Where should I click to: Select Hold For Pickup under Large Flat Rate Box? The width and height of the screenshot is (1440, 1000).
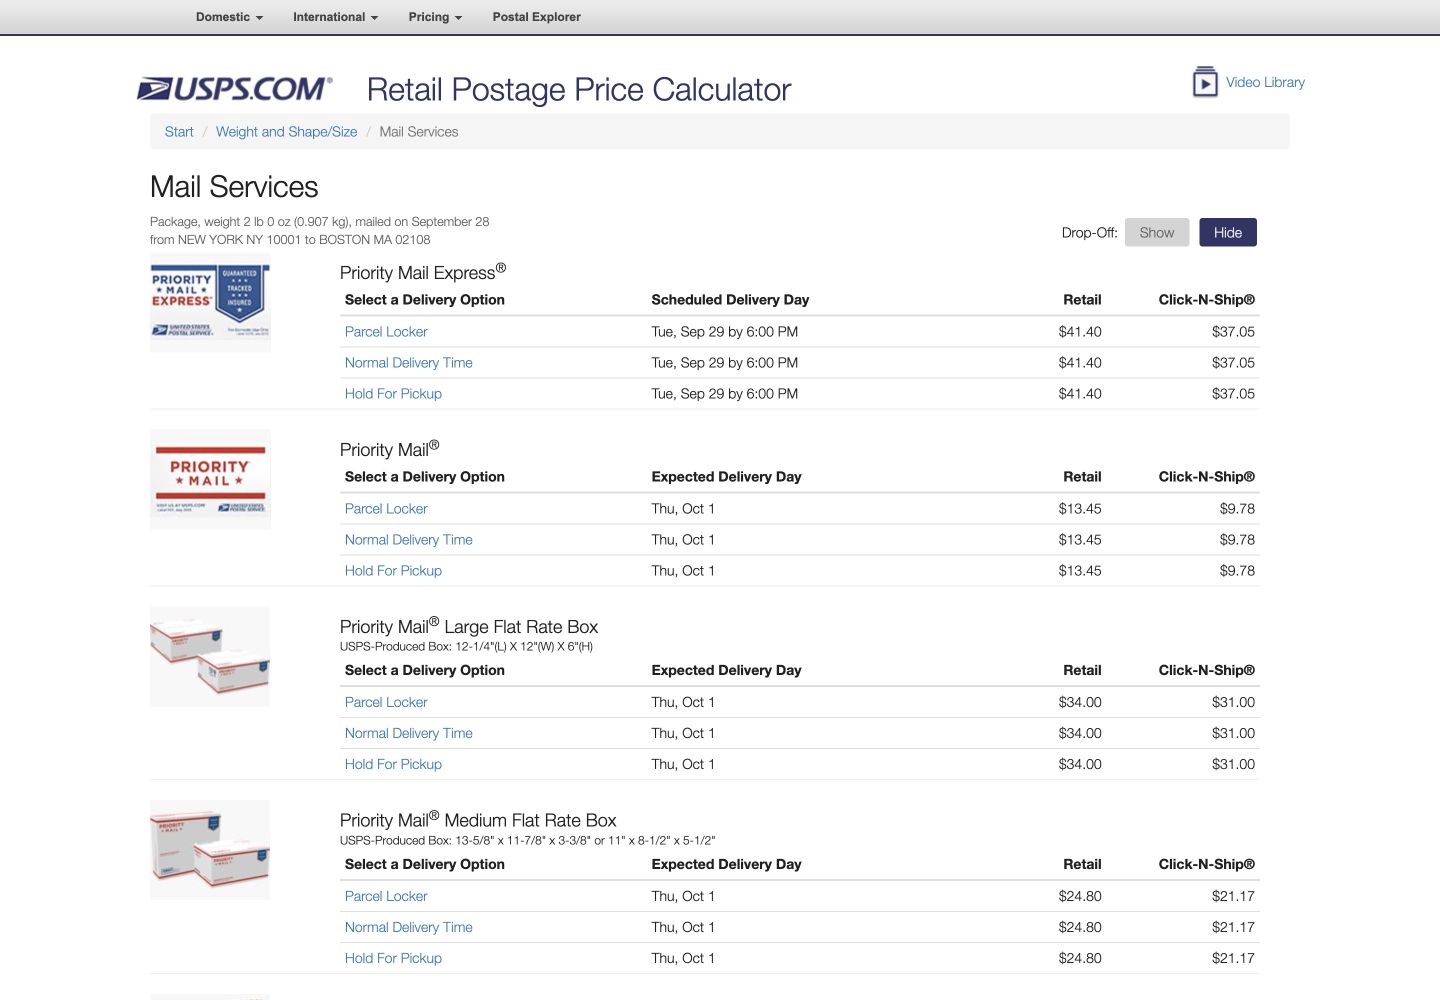pyautogui.click(x=393, y=765)
